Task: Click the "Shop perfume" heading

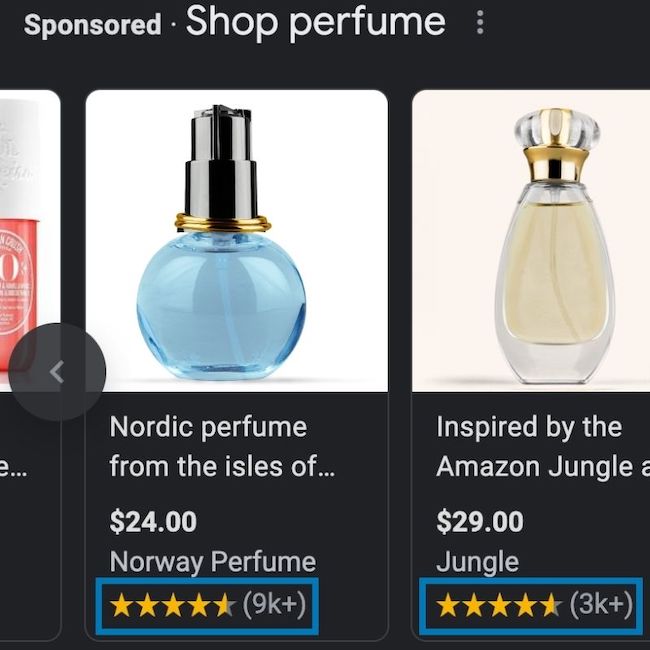Action: [x=315, y=22]
